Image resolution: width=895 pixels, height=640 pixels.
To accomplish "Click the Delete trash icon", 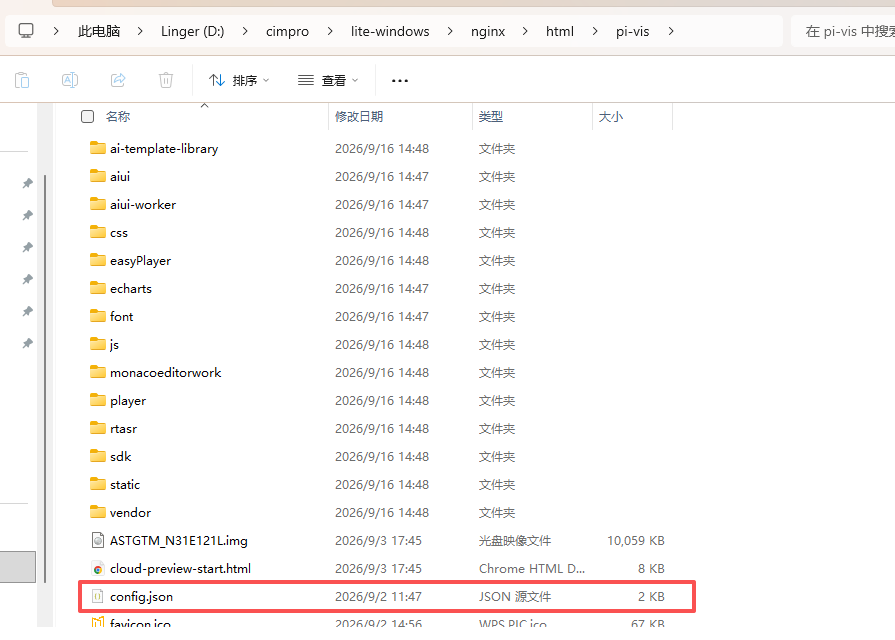I will tap(166, 80).
